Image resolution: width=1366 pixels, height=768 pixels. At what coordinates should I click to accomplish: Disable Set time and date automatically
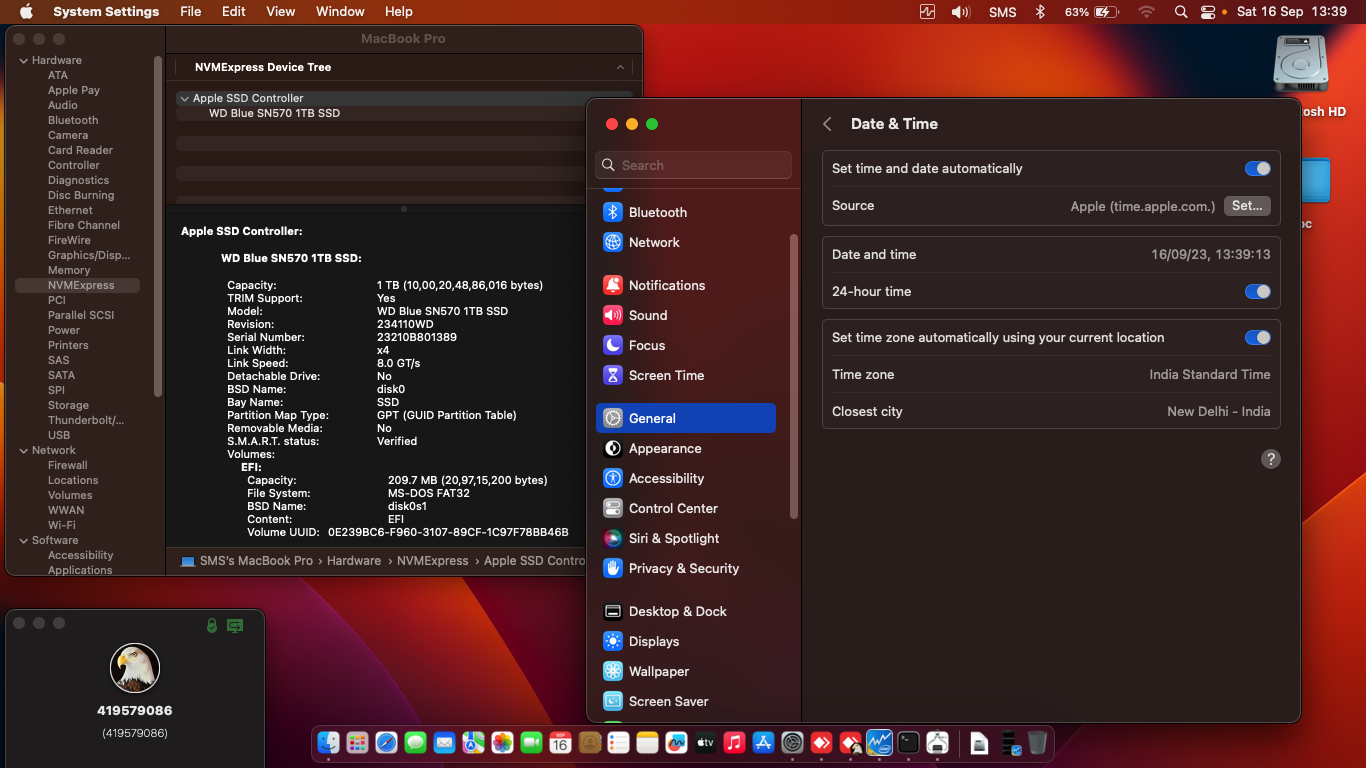(1257, 169)
